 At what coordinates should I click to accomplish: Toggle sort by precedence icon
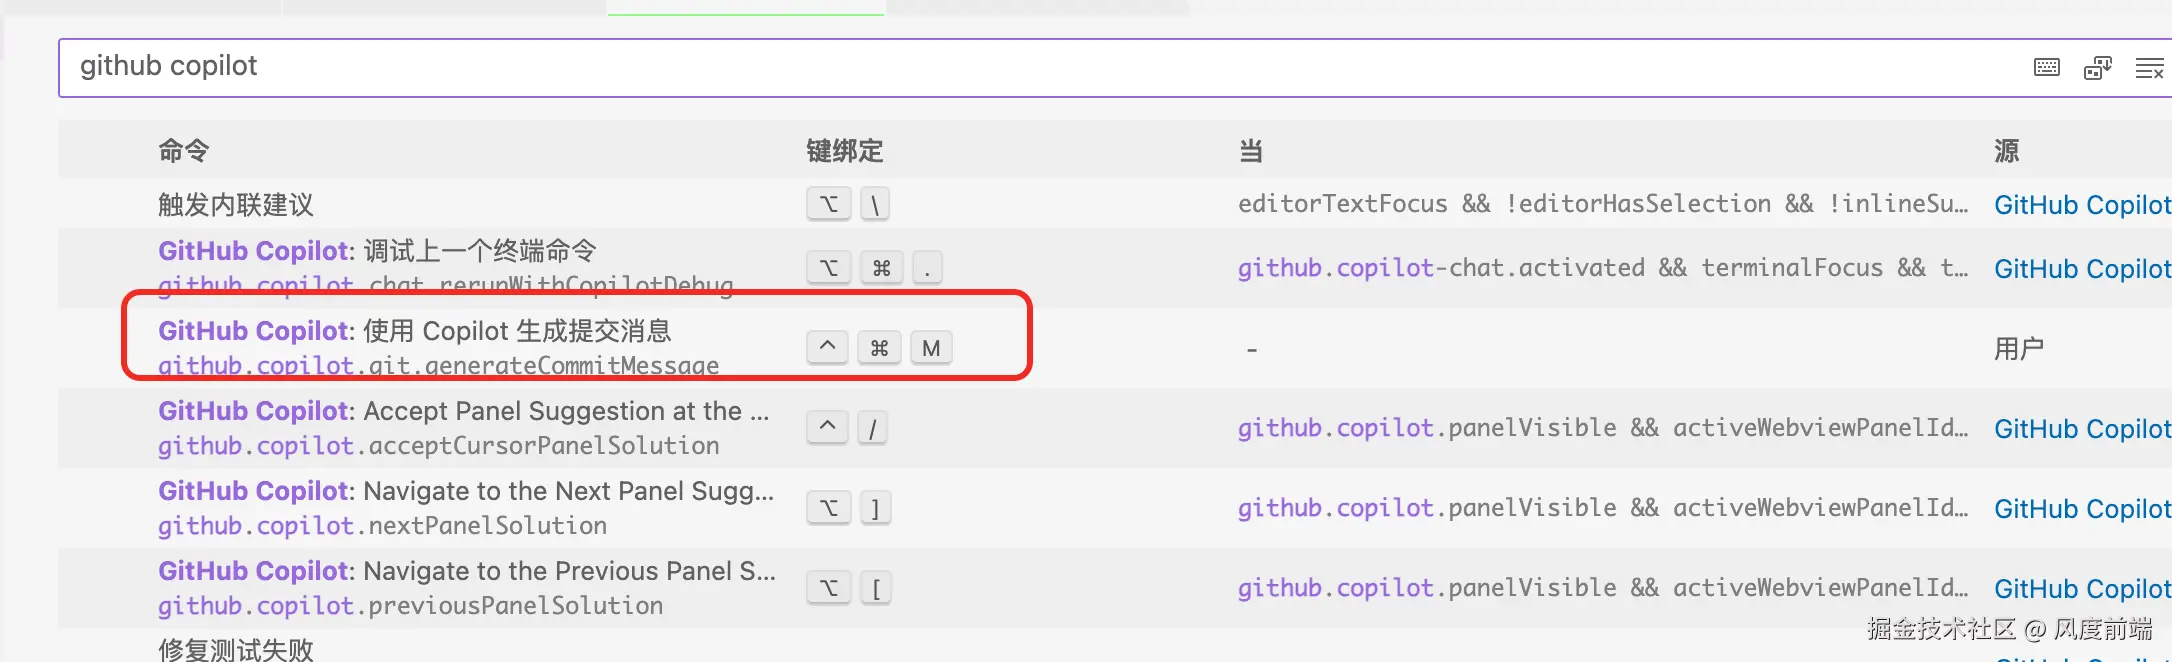click(2097, 68)
